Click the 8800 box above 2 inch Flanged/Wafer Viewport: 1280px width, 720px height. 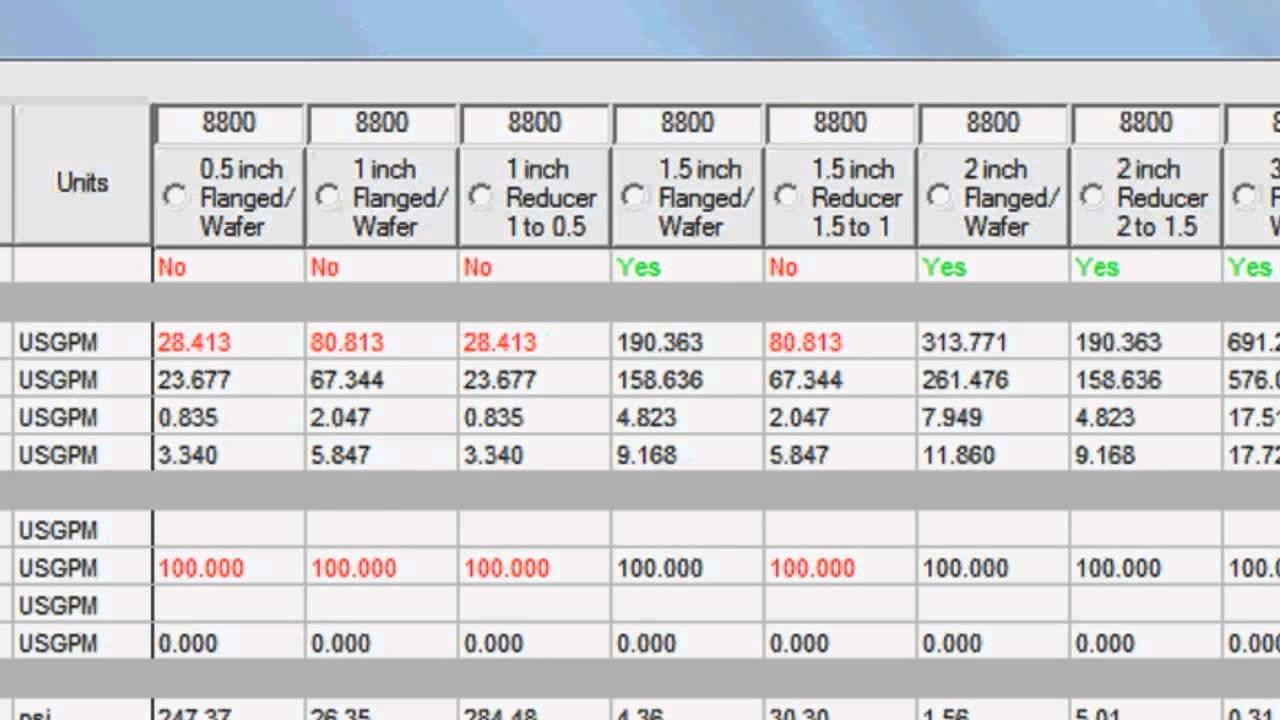994,124
